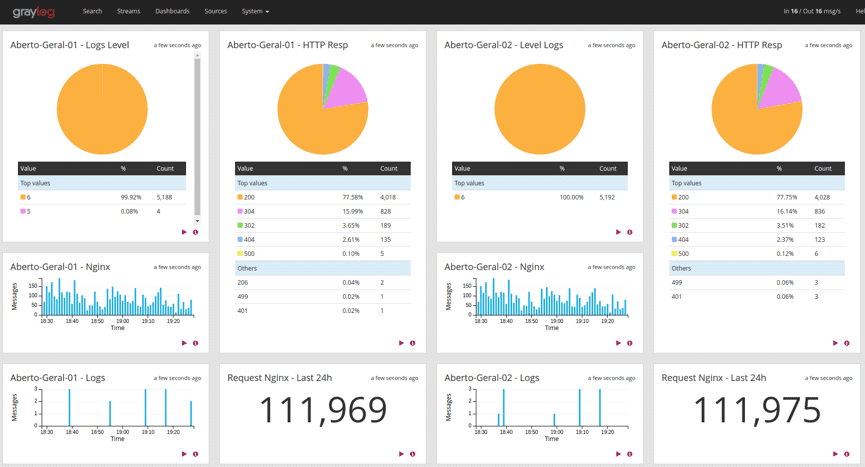Click the pink swatch for value 5 in the Logs Level table
Image resolution: width=865 pixels, height=467 pixels.
point(23,211)
